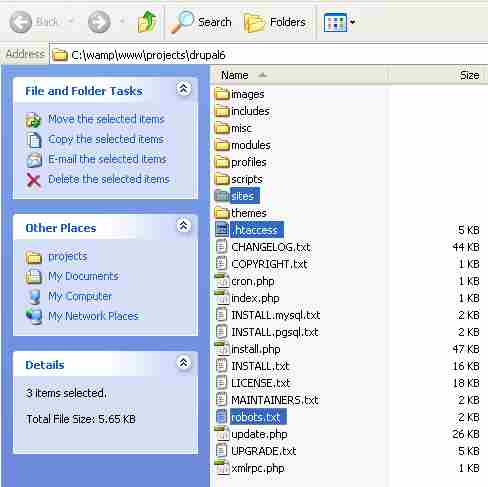Viewport: 488px width, 487px height.
Task: Click the My Computer icon
Action: tap(34, 297)
